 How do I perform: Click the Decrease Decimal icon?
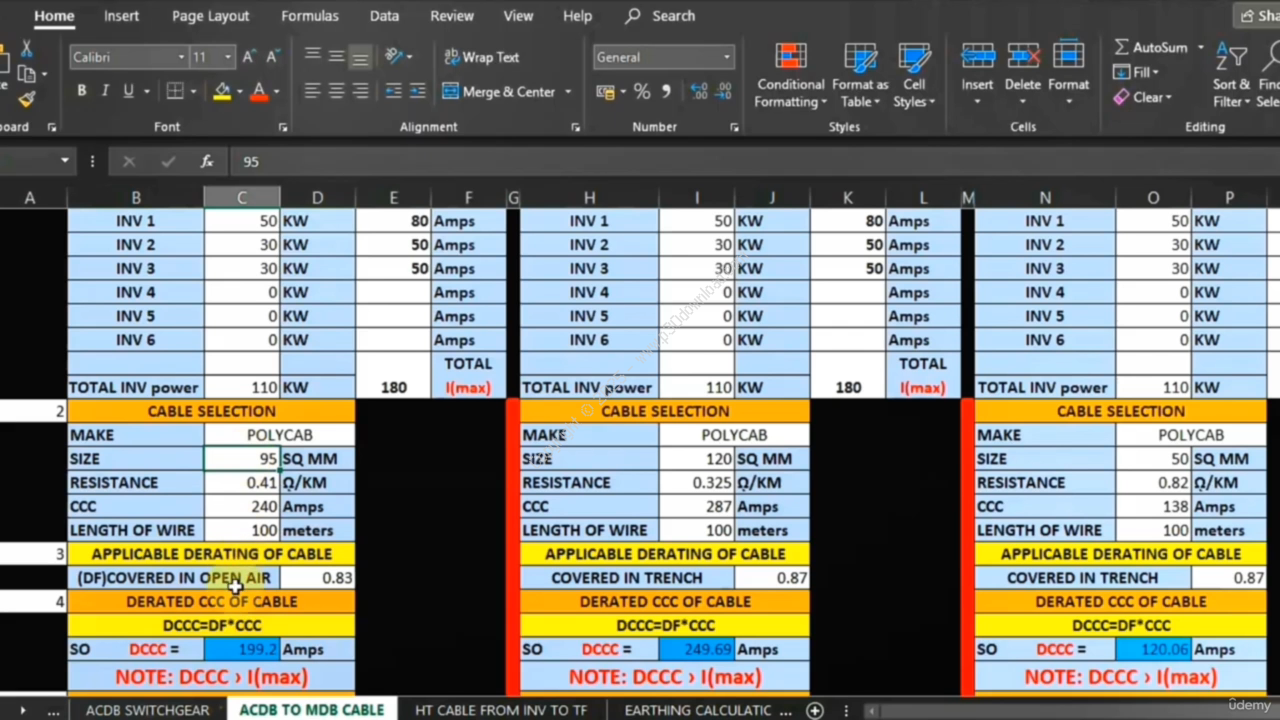click(x=725, y=92)
